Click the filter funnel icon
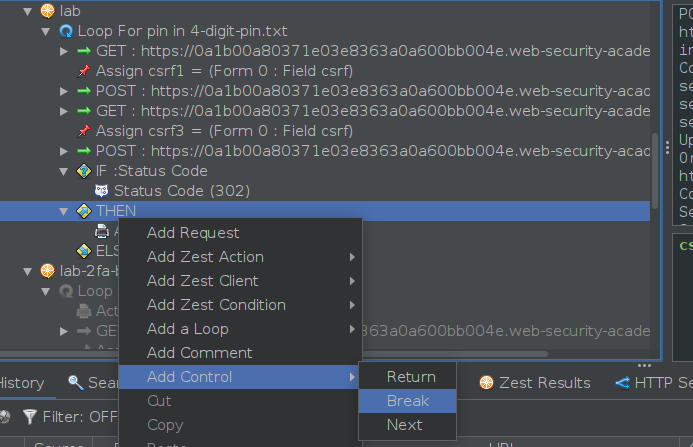693x447 pixels. coord(31,417)
